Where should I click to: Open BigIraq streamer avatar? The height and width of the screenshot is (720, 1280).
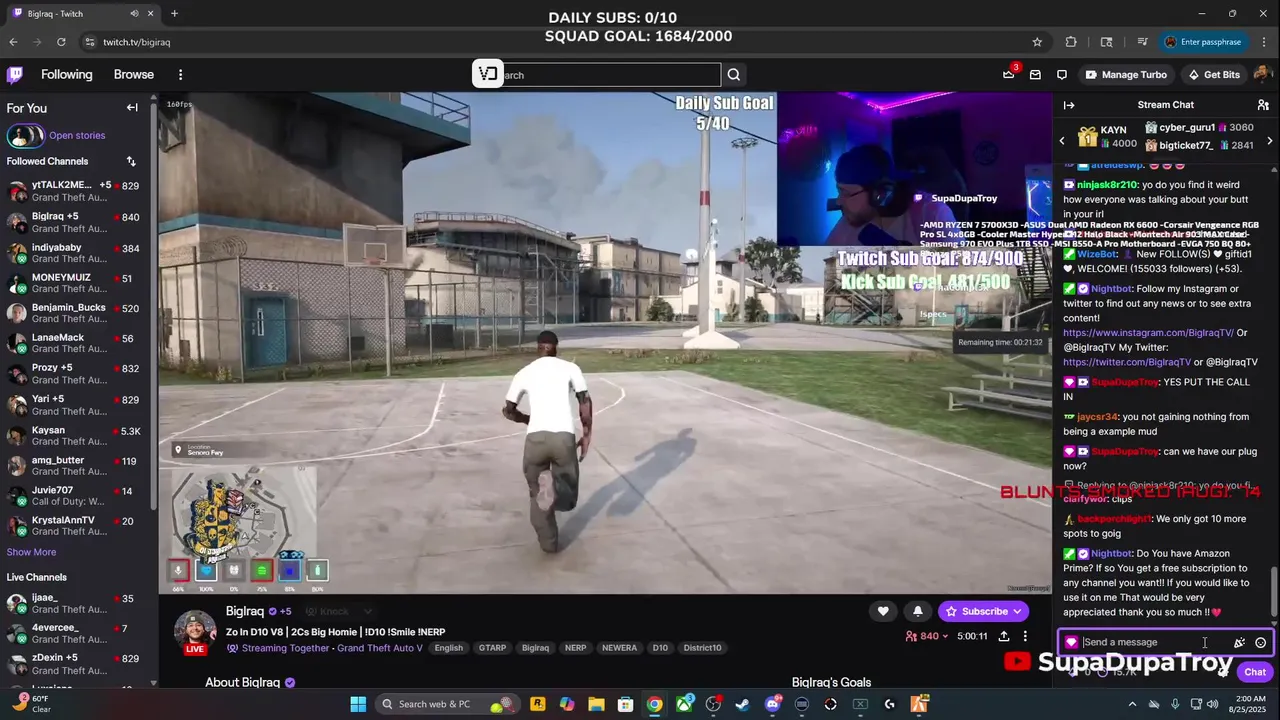click(195, 632)
